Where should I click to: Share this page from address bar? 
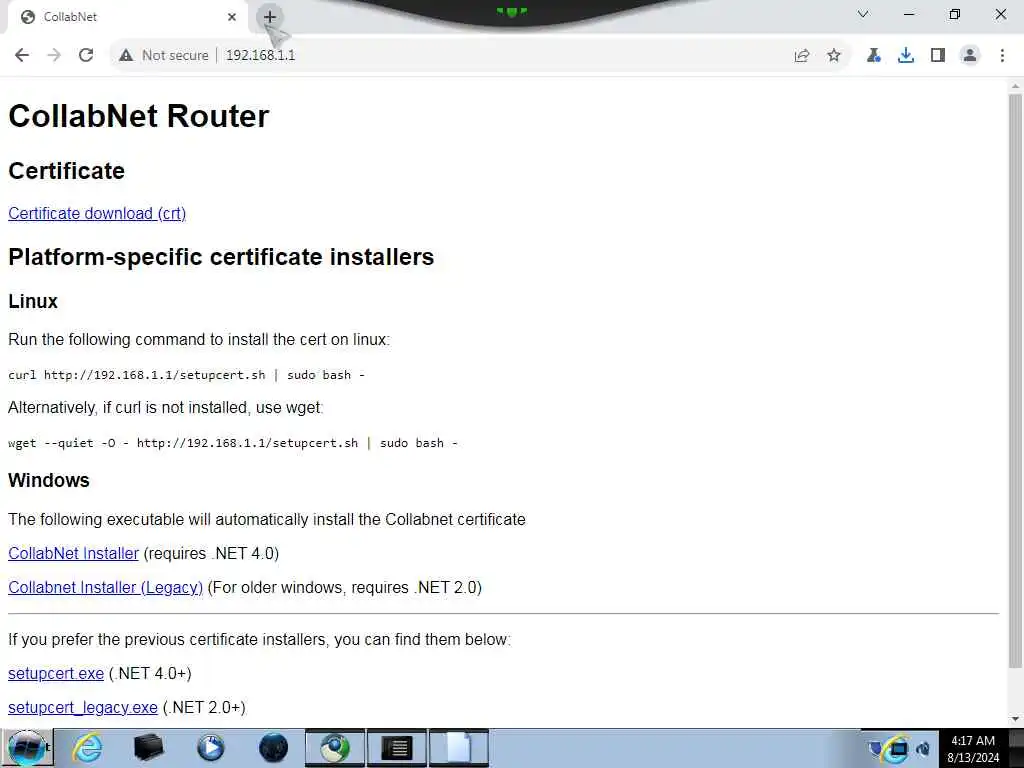pyautogui.click(x=802, y=56)
